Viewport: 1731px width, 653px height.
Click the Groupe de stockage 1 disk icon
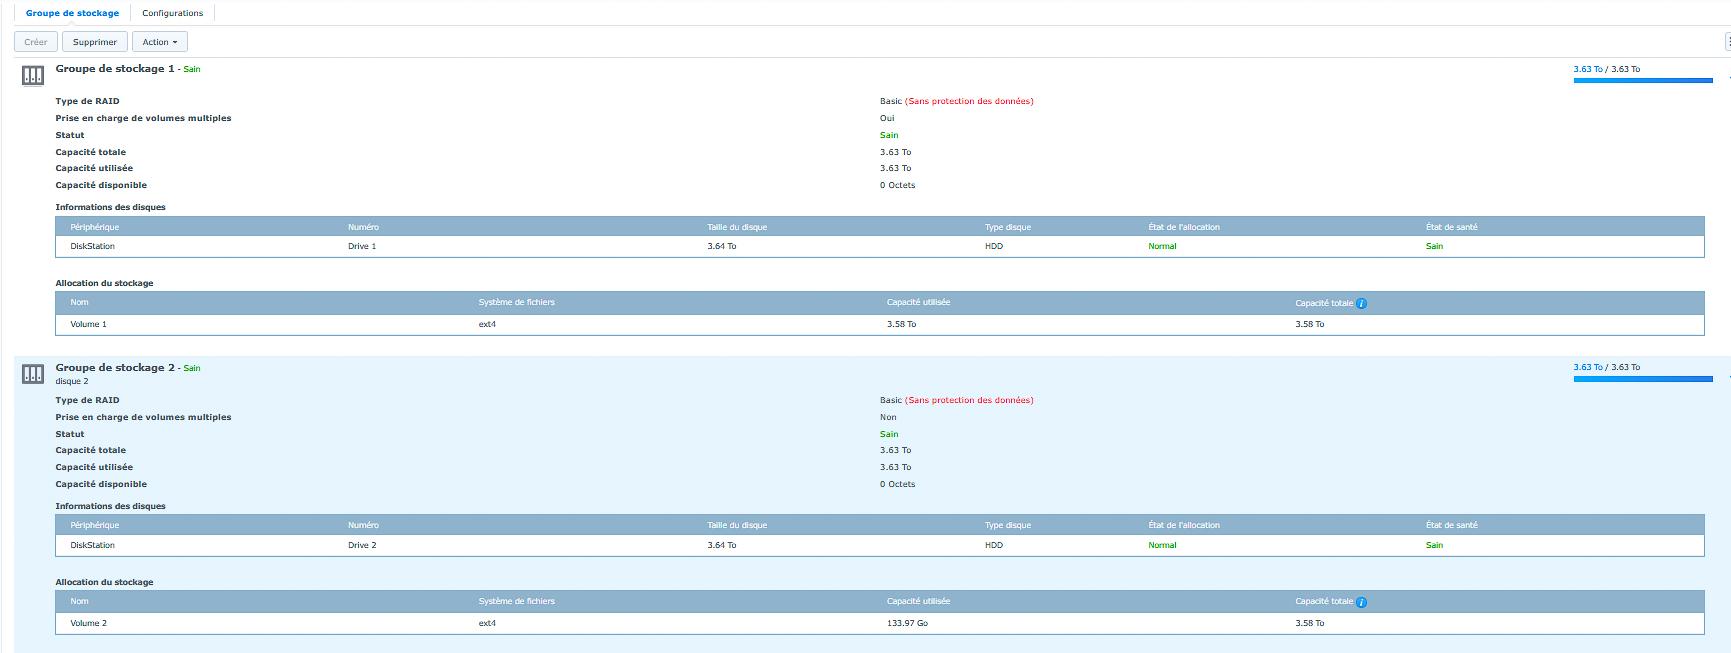(32, 76)
